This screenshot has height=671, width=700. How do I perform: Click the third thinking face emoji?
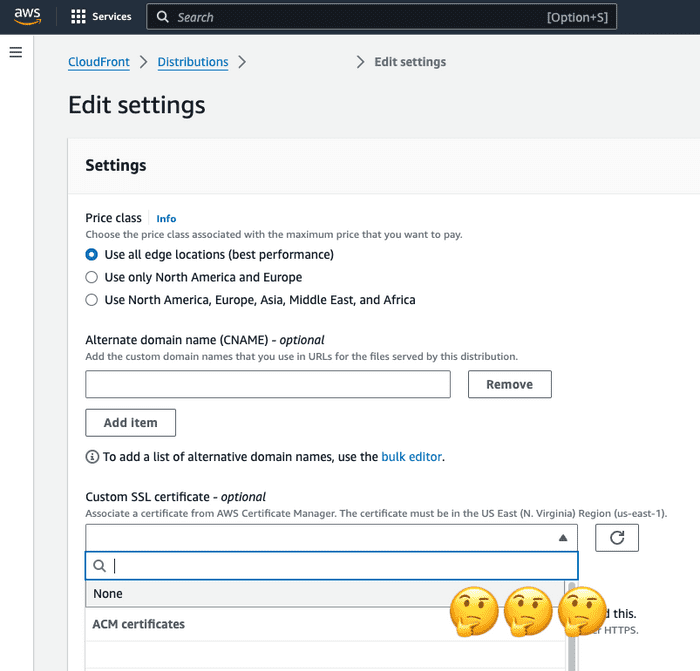click(582, 612)
